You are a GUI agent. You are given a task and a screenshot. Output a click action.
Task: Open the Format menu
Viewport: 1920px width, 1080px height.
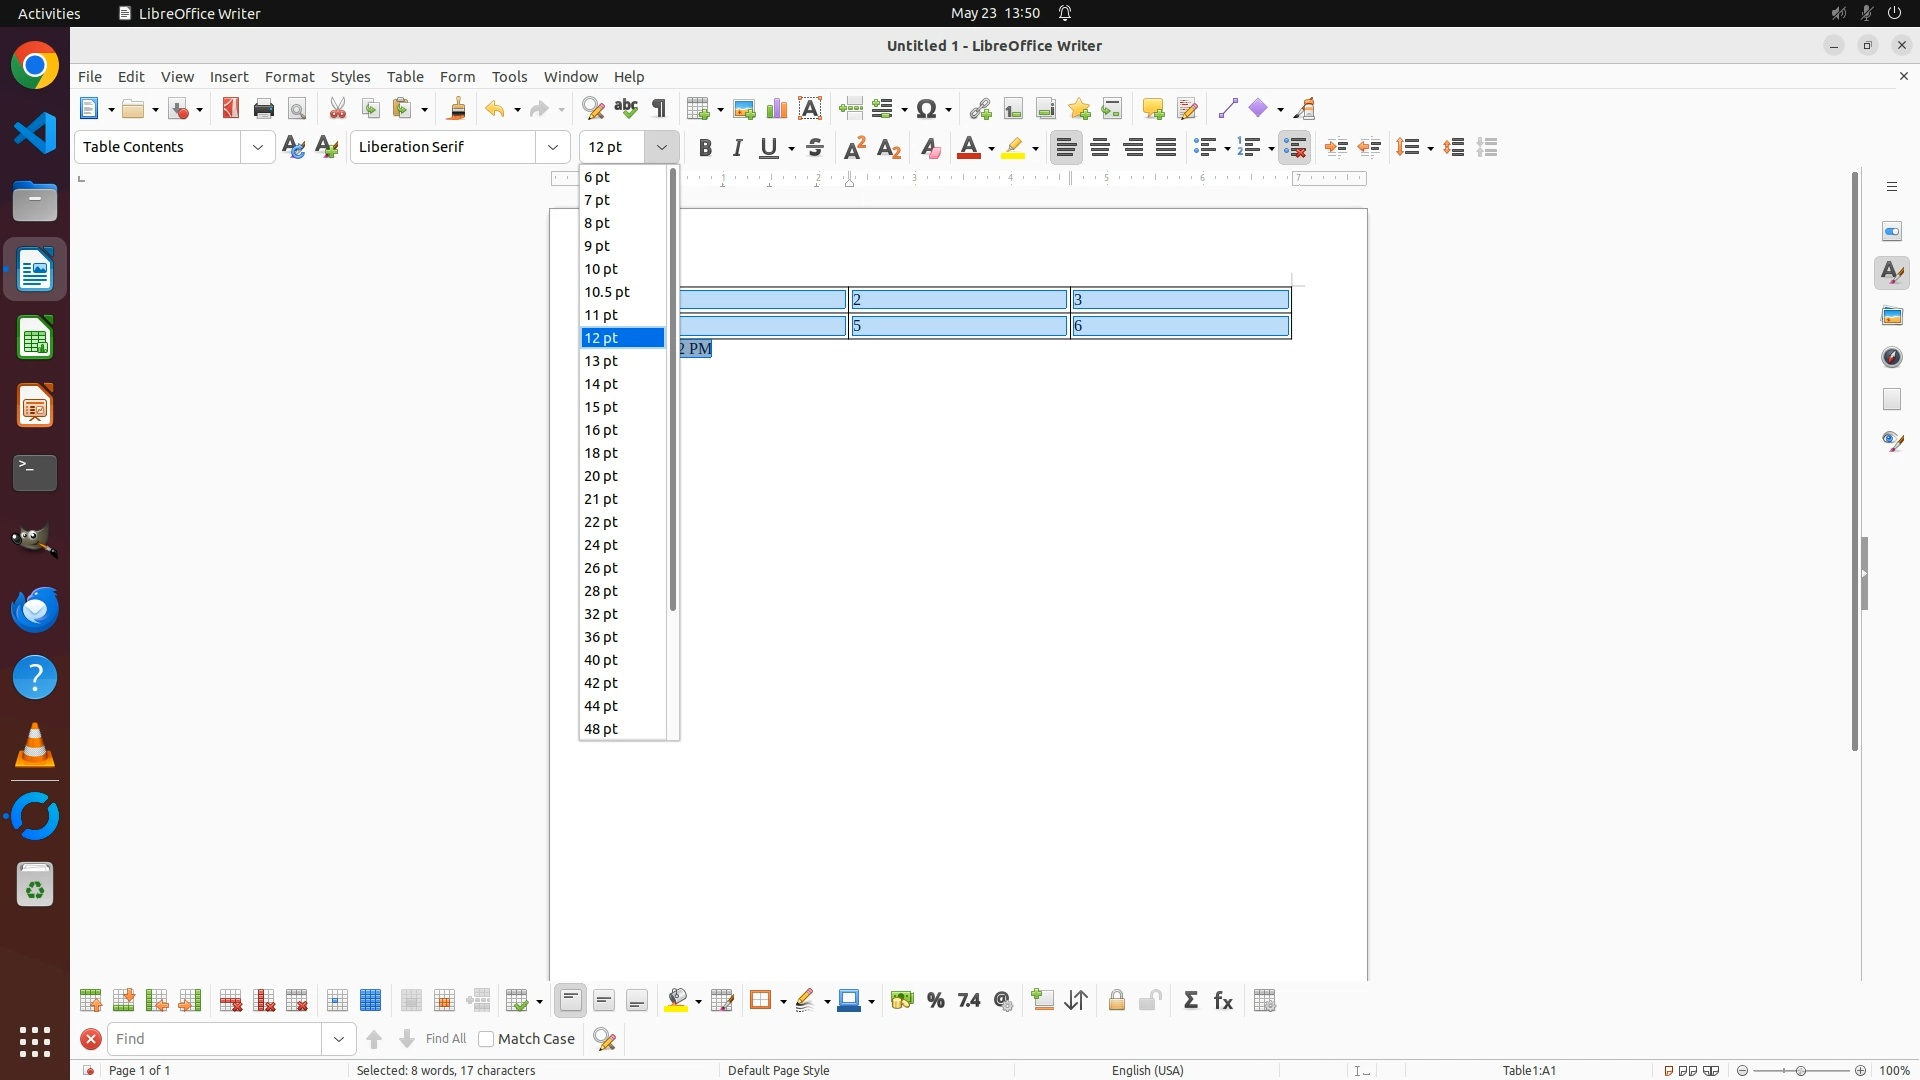(289, 77)
